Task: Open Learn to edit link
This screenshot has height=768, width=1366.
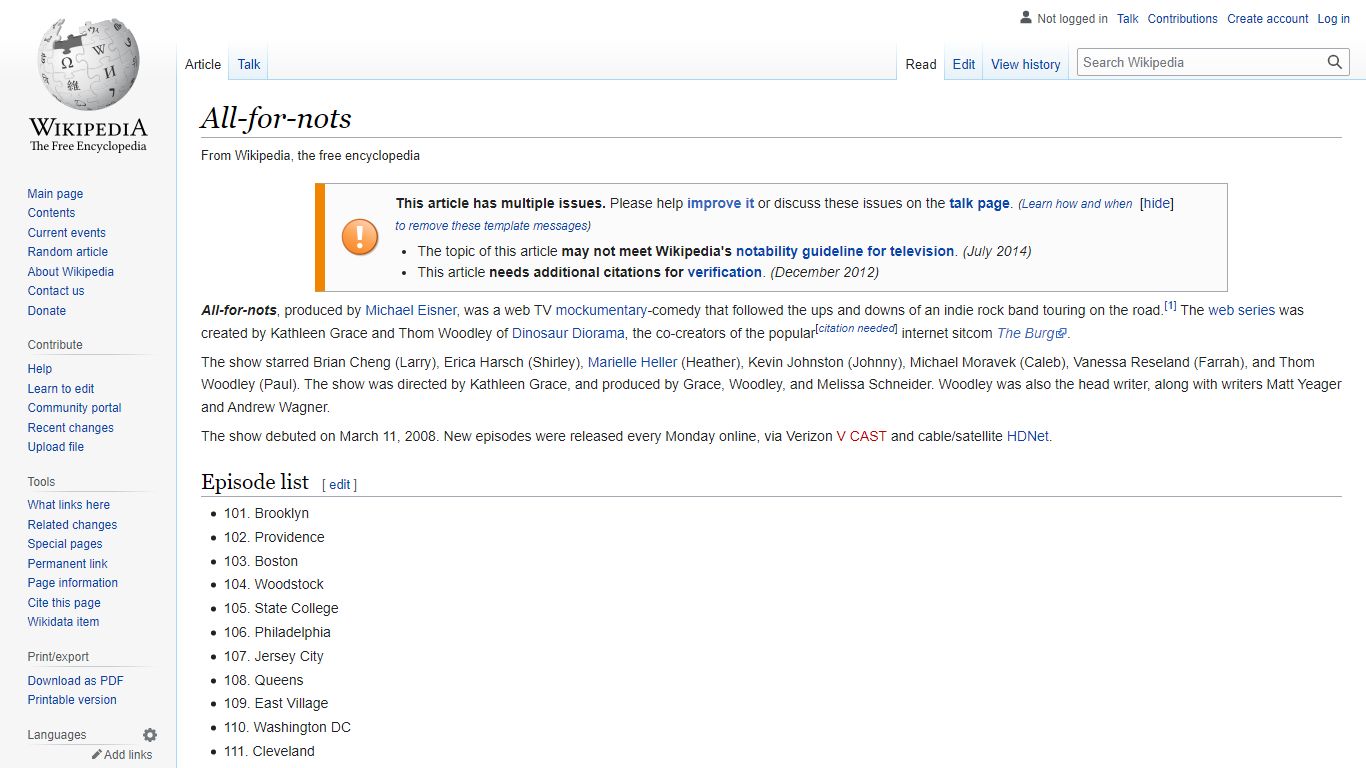Action: pos(61,389)
